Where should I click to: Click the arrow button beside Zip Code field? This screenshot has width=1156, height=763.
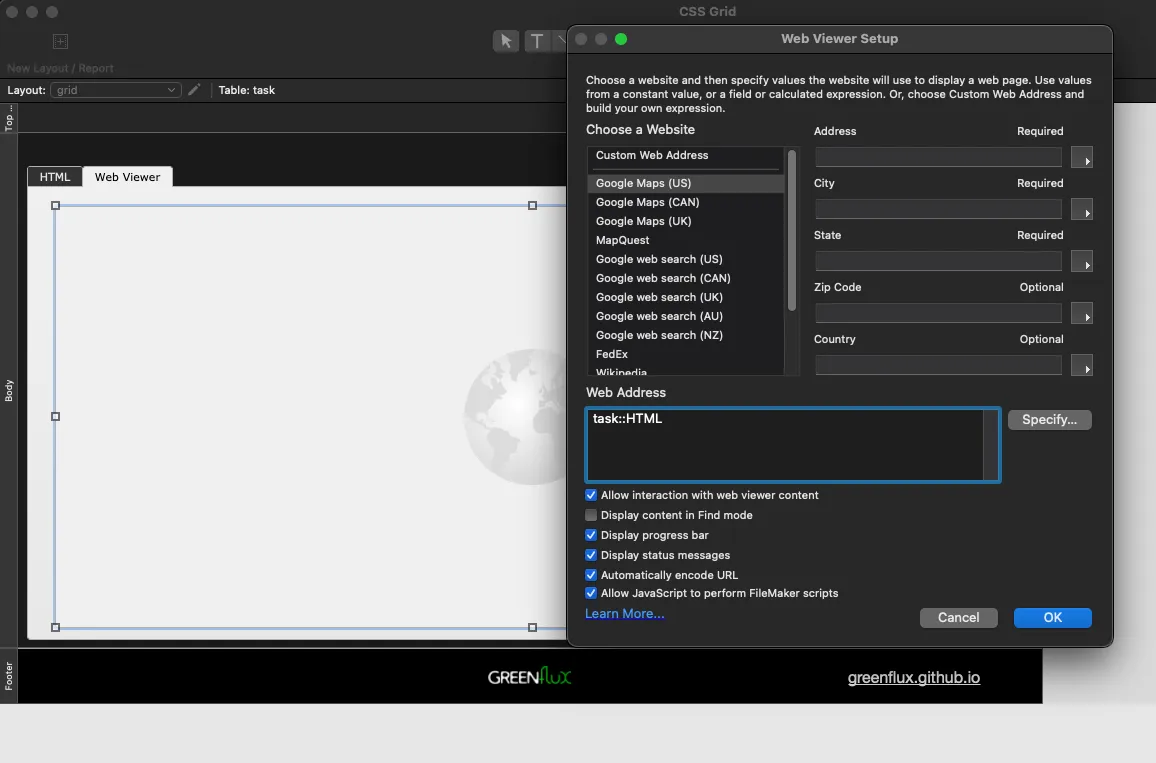pyautogui.click(x=1082, y=314)
